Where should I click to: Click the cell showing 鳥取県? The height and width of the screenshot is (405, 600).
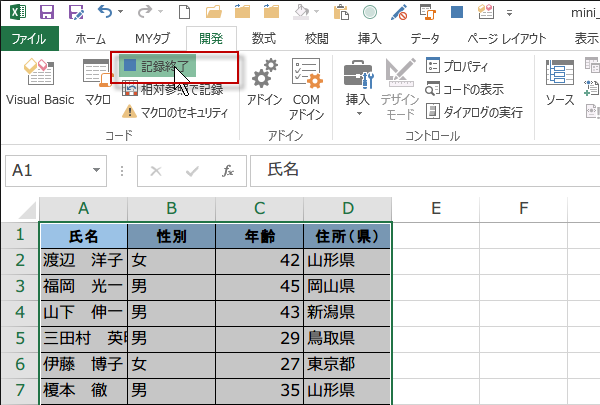(347, 339)
